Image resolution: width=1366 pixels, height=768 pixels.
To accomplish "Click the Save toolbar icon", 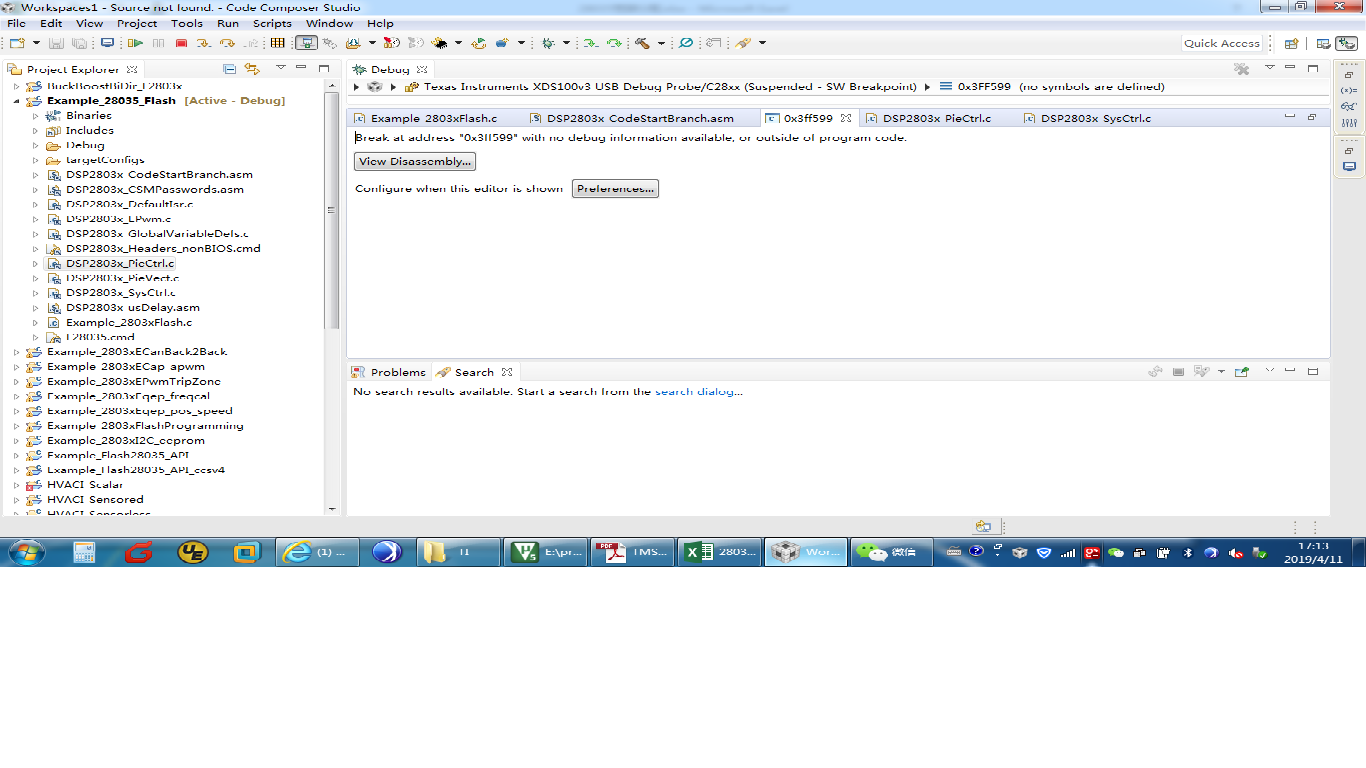I will [56, 43].
